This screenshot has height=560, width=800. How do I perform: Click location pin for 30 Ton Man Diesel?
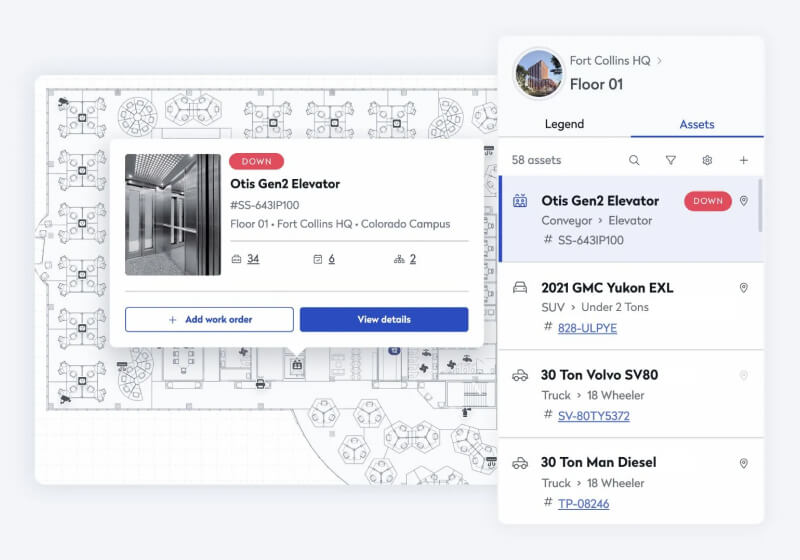[743, 463]
